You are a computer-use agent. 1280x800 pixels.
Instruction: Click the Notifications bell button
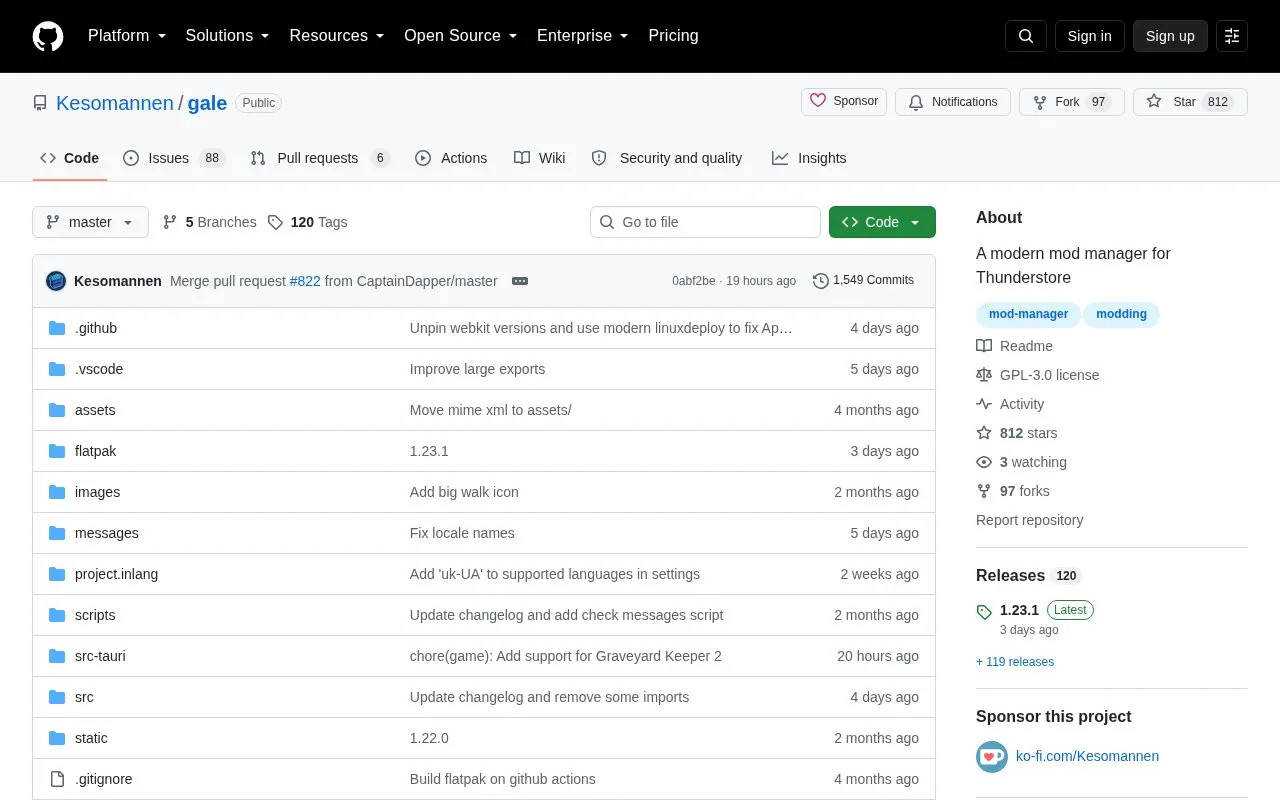tap(953, 102)
